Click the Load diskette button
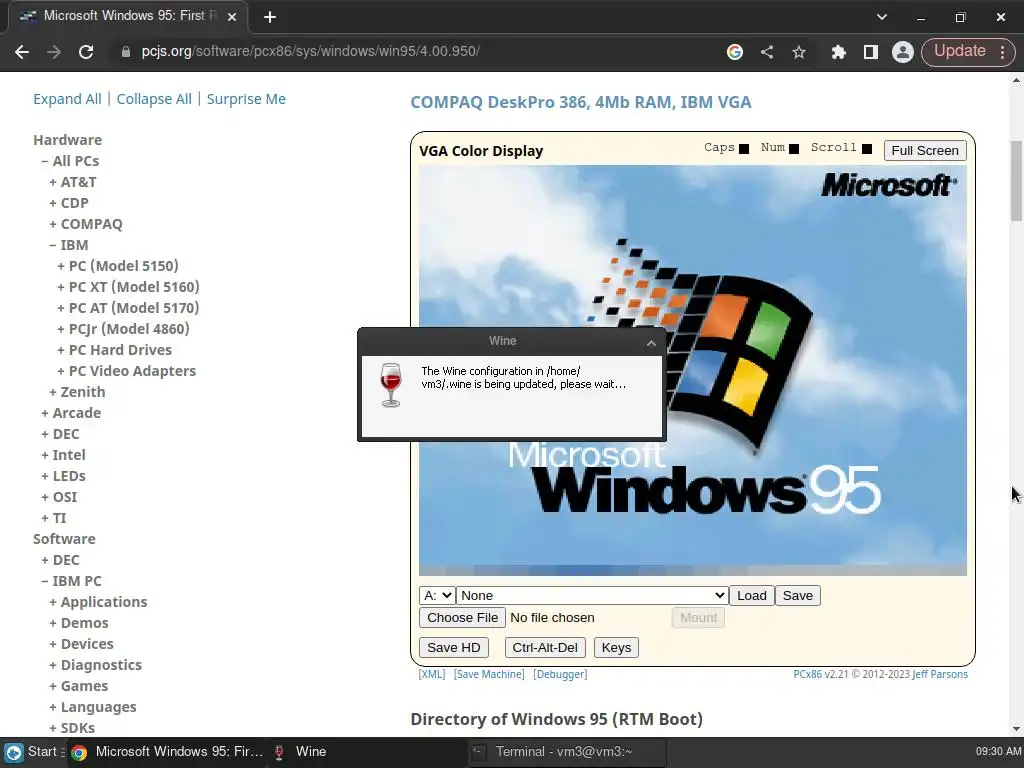The width and height of the screenshot is (1024, 768). [x=752, y=596]
